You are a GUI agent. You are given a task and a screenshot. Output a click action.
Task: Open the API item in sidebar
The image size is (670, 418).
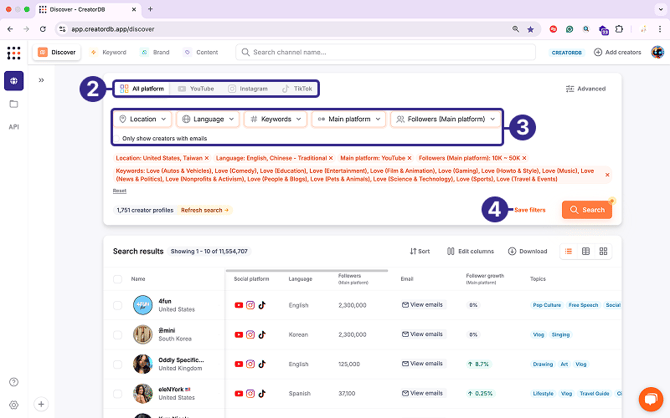[x=14, y=127]
